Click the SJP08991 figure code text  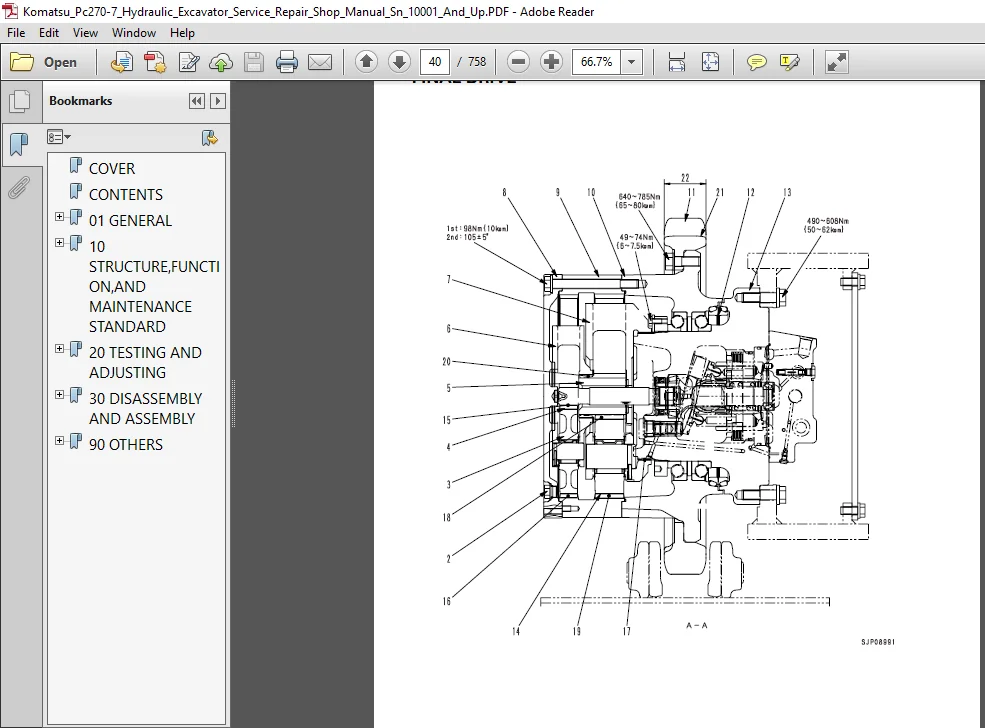click(878, 642)
